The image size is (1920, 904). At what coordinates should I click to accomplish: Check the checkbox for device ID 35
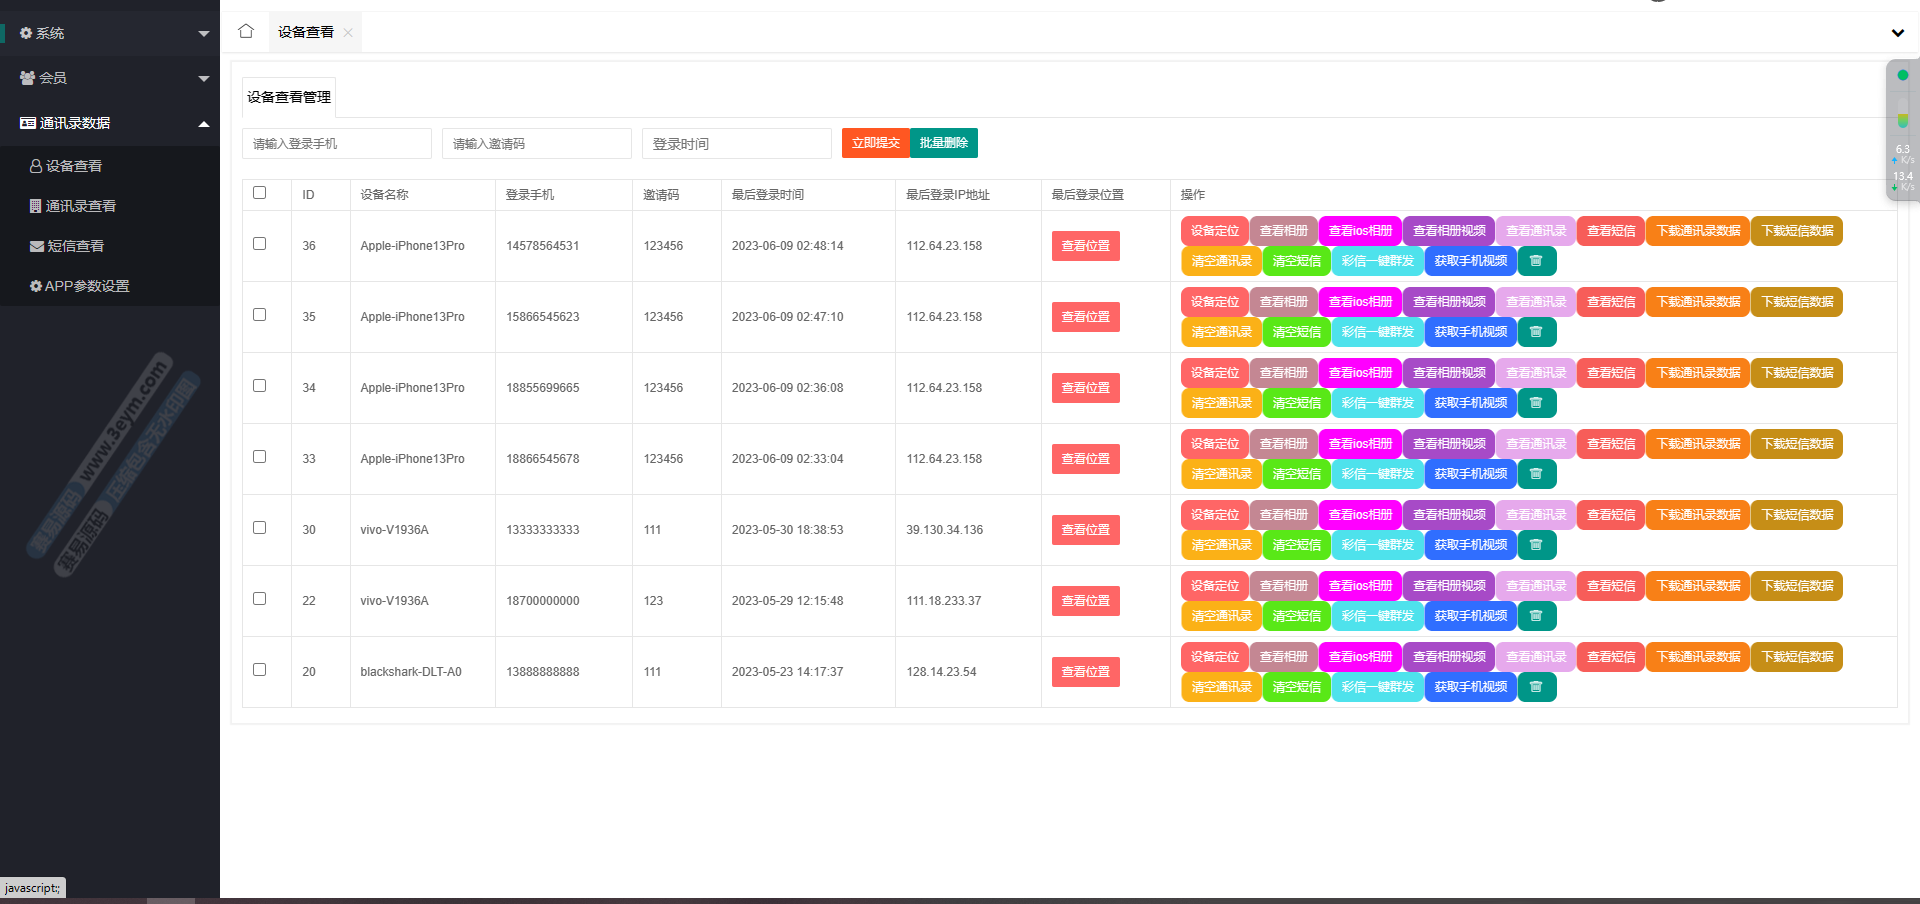coord(260,315)
